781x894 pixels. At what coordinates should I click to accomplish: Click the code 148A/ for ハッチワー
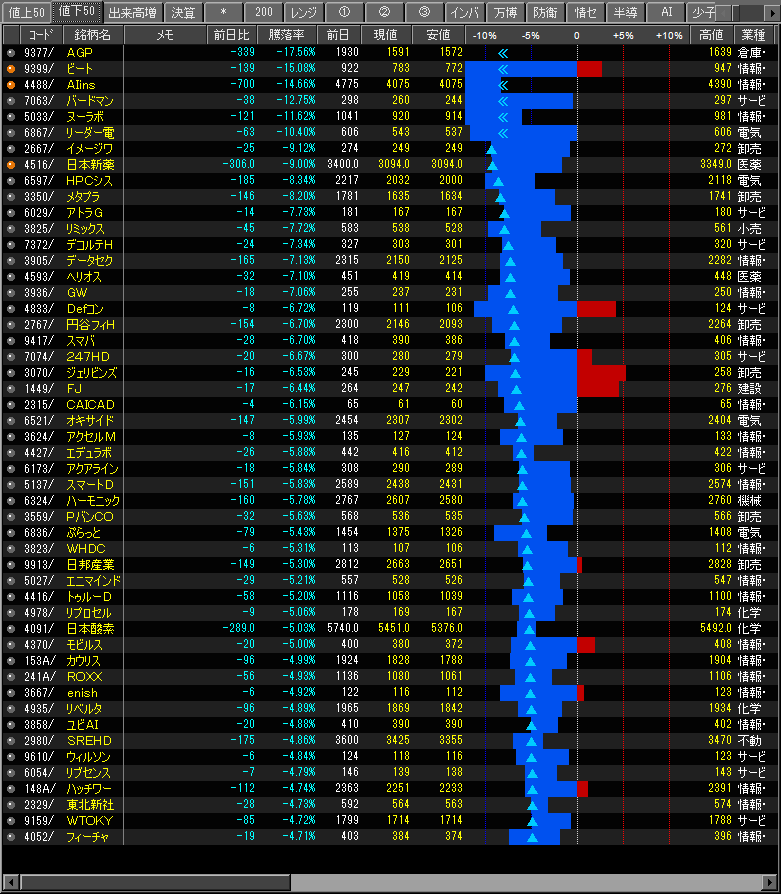[39, 789]
